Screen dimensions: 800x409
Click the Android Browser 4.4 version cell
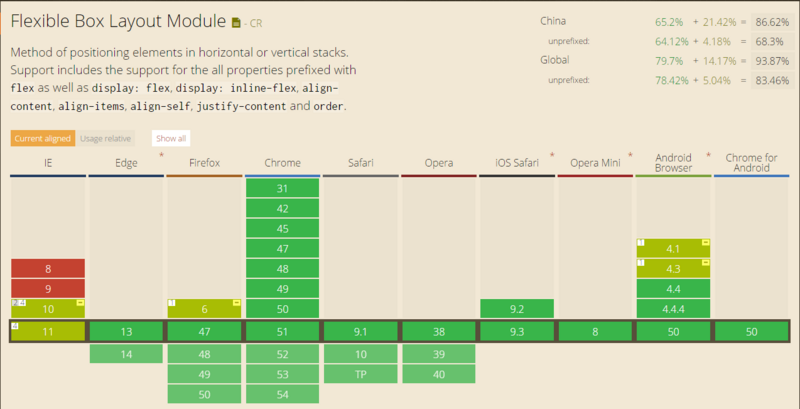point(673,289)
